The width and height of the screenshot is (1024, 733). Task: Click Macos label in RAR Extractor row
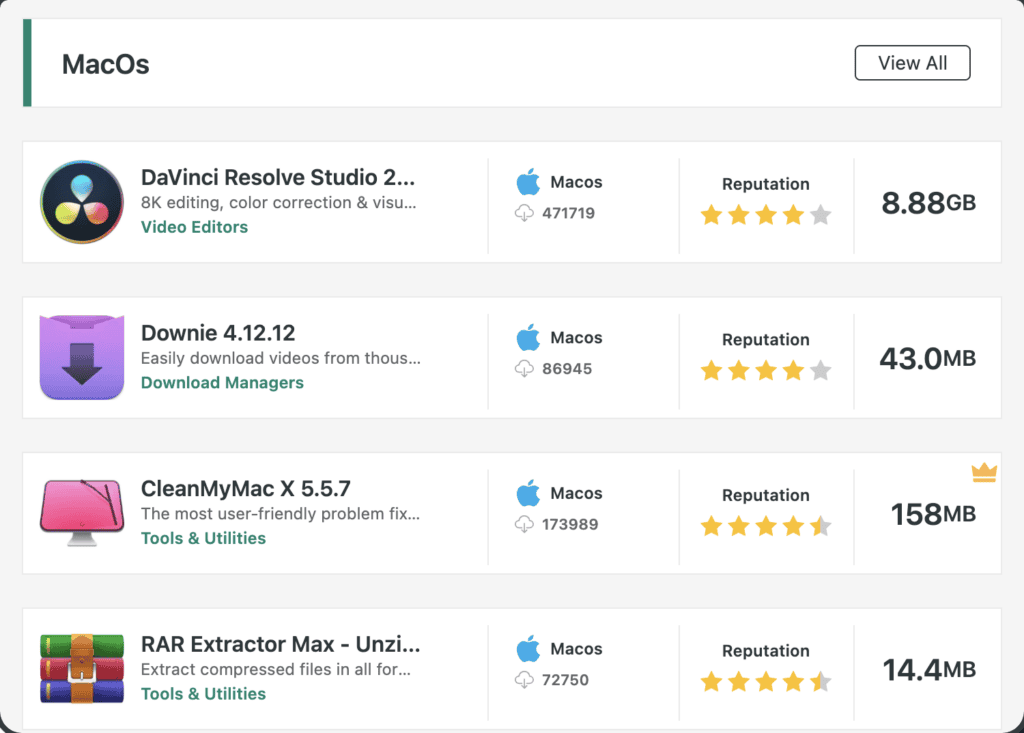[x=576, y=648]
